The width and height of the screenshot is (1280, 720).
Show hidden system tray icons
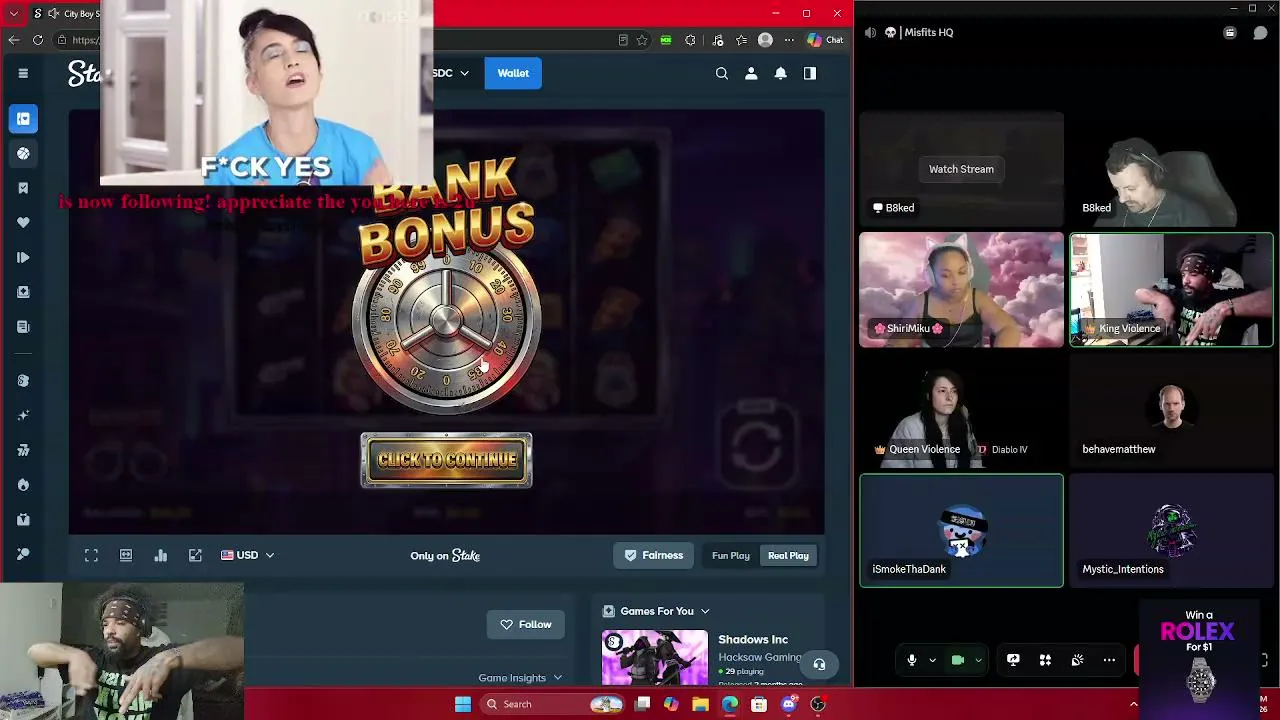point(1133,704)
